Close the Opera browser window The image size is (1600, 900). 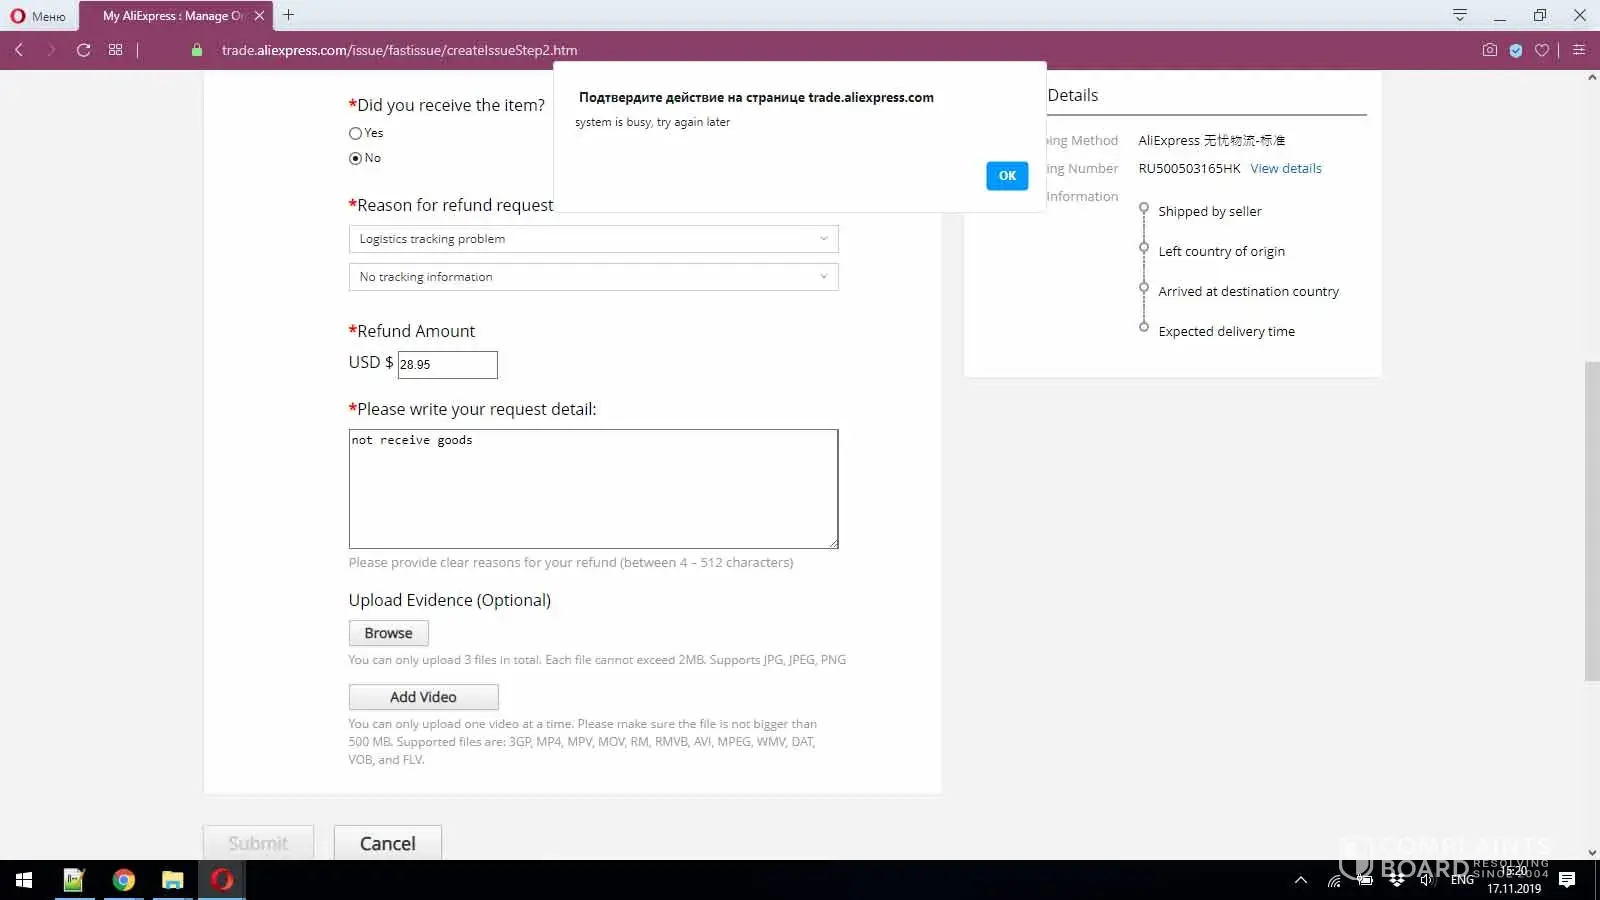tap(1580, 15)
